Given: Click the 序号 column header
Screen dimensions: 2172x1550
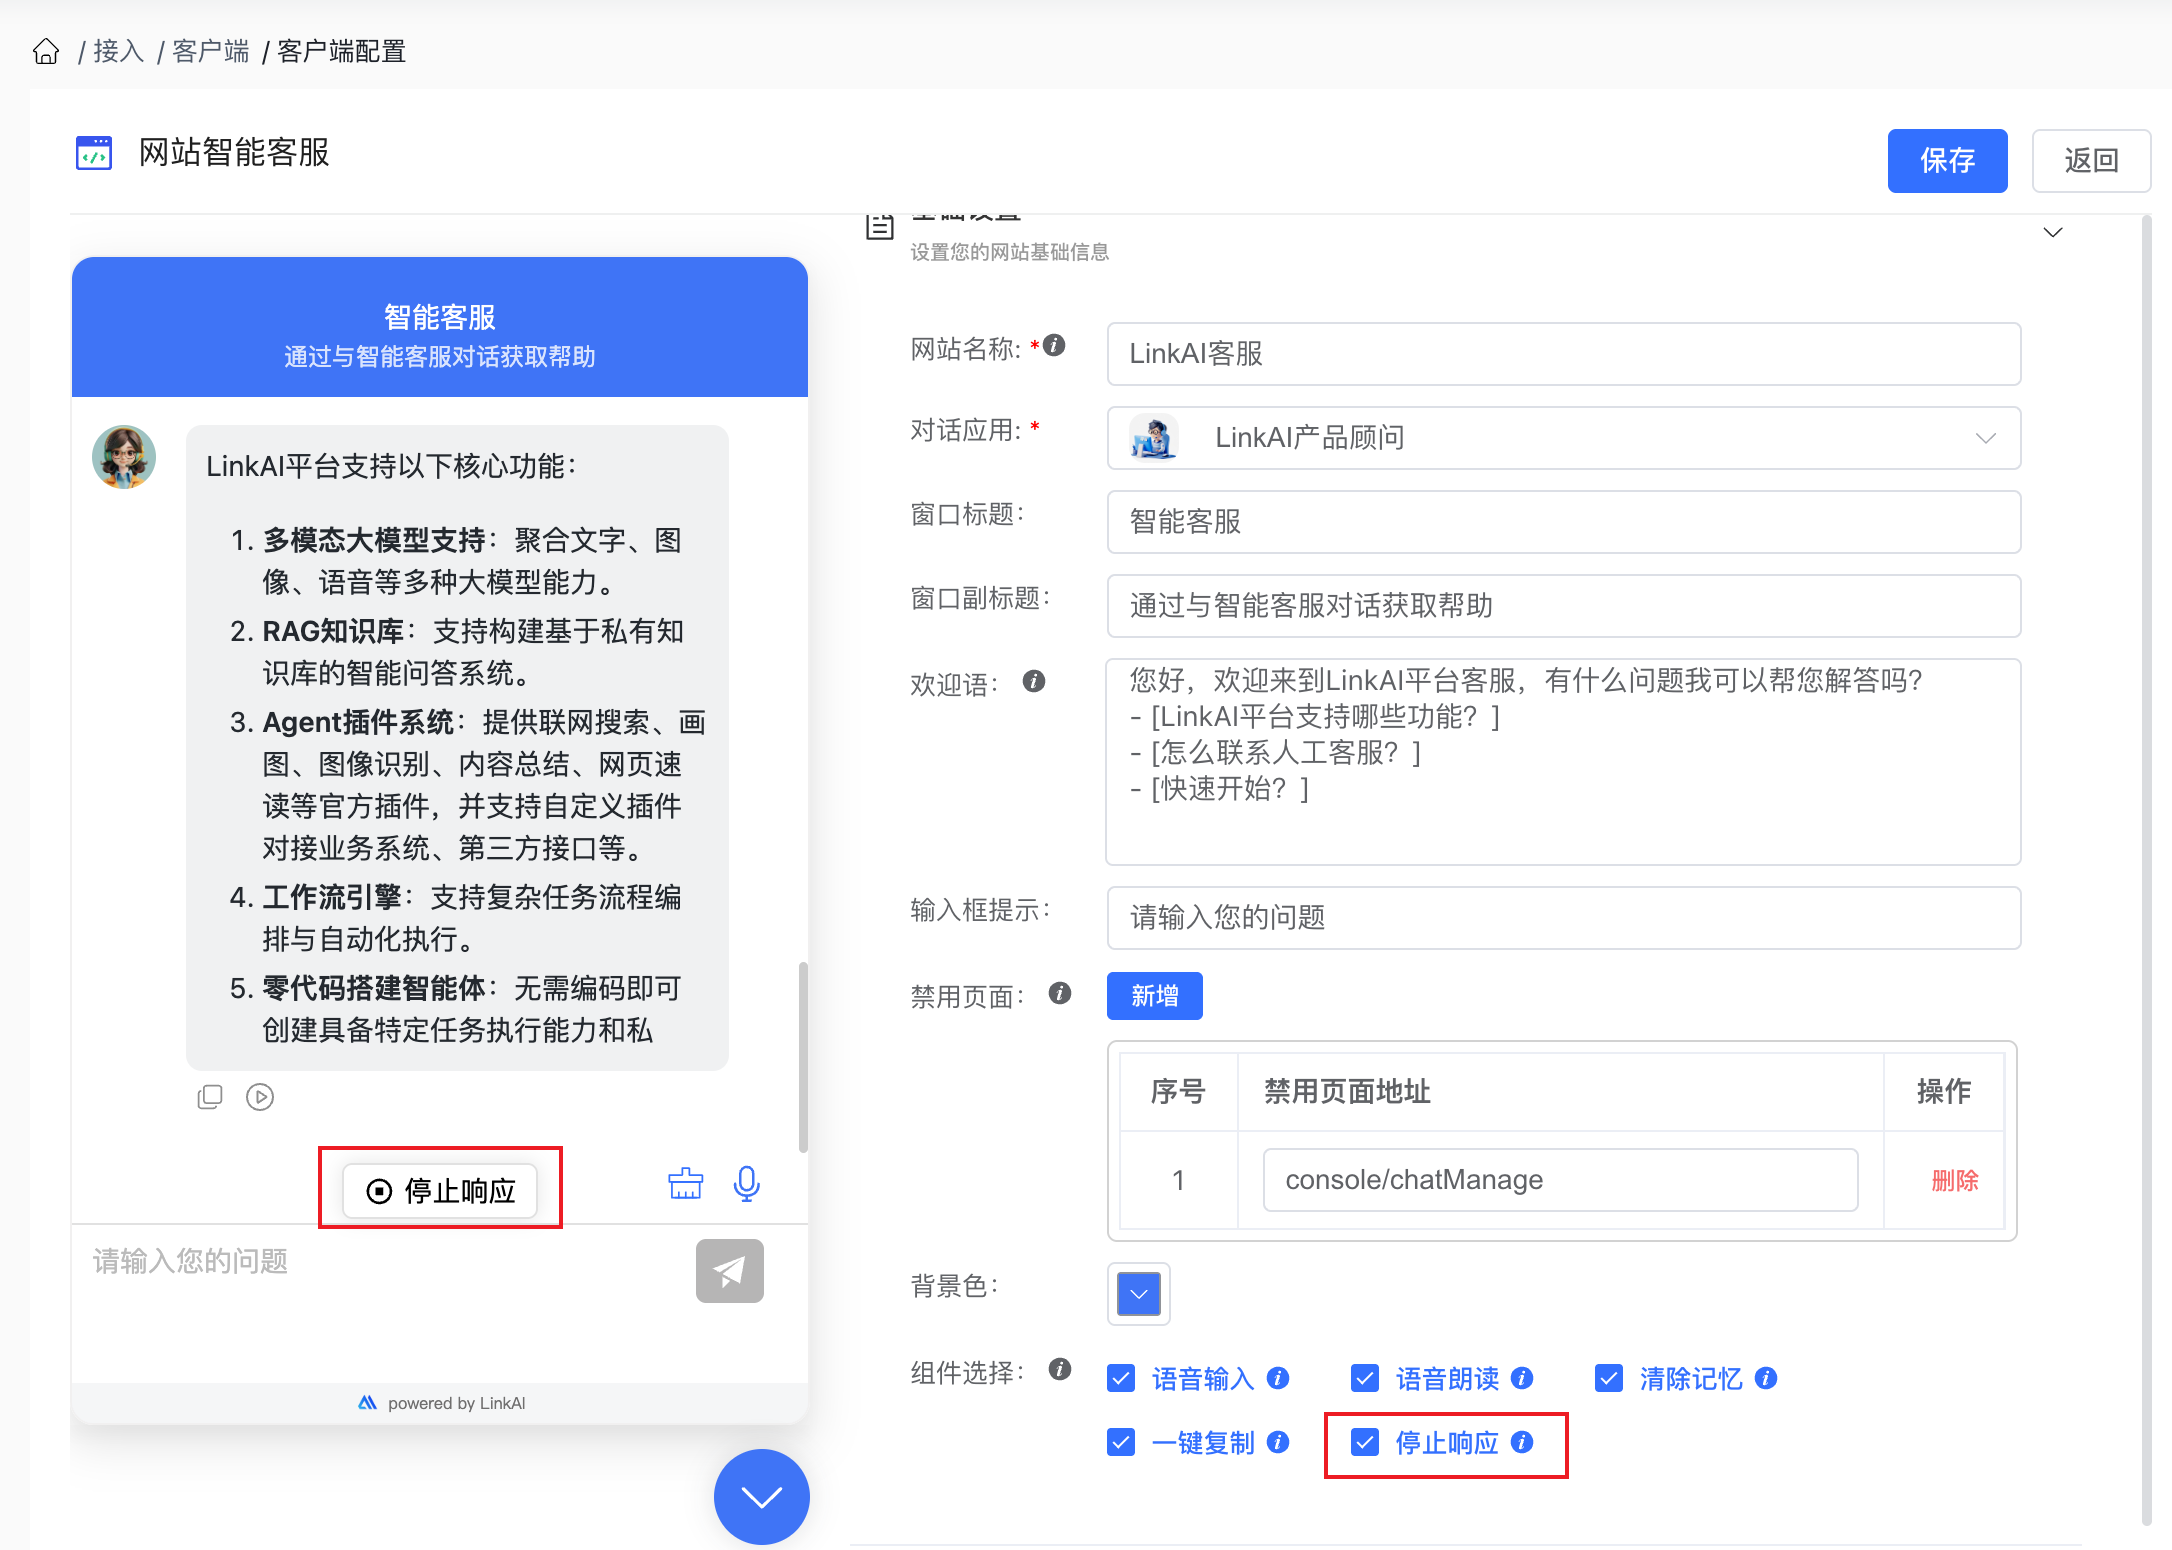Looking at the screenshot, I should [1178, 1091].
